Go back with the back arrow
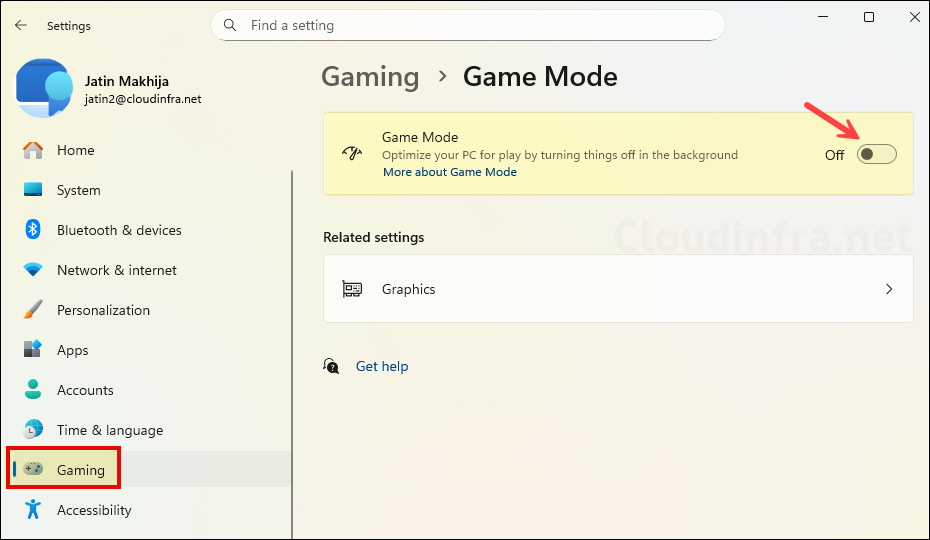 point(21,25)
